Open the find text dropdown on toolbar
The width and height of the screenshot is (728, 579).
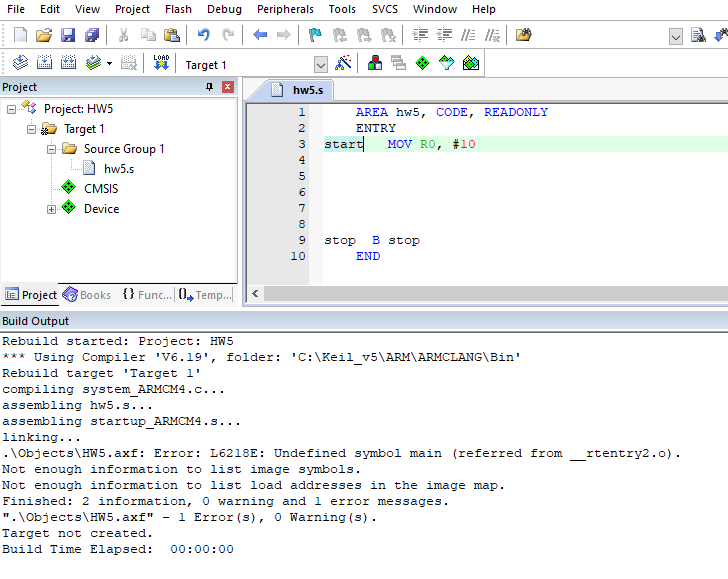coord(676,36)
